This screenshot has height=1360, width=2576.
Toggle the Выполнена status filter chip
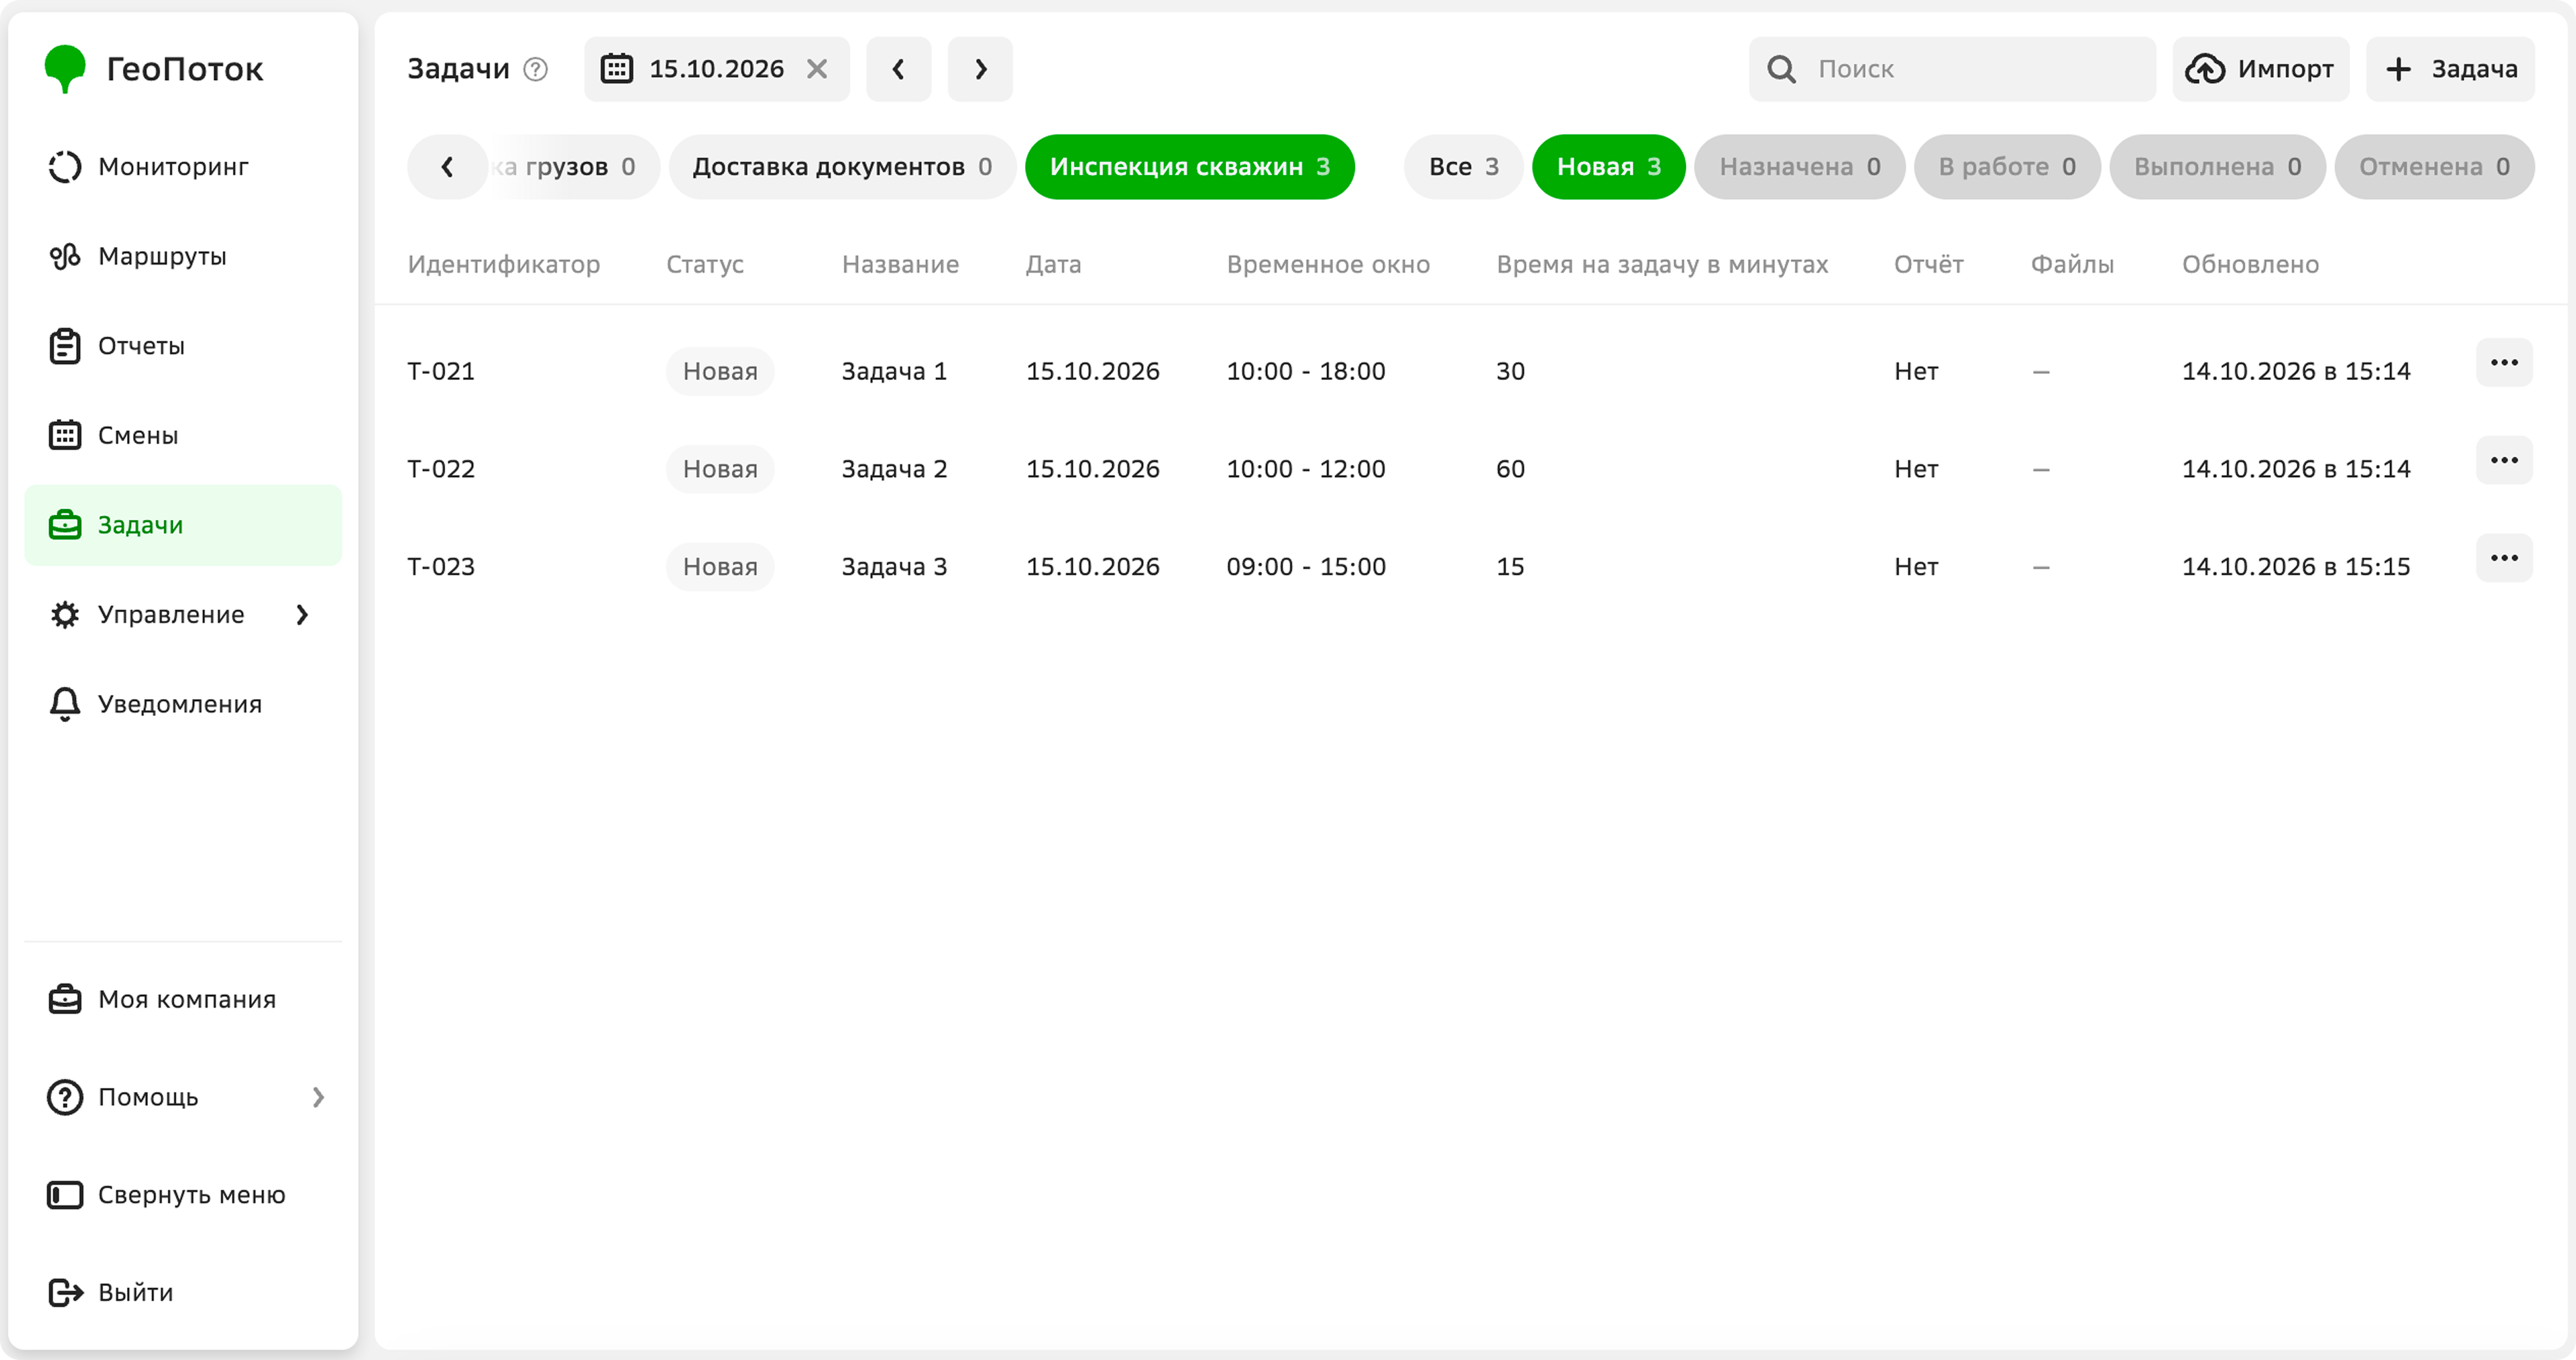click(x=2217, y=167)
